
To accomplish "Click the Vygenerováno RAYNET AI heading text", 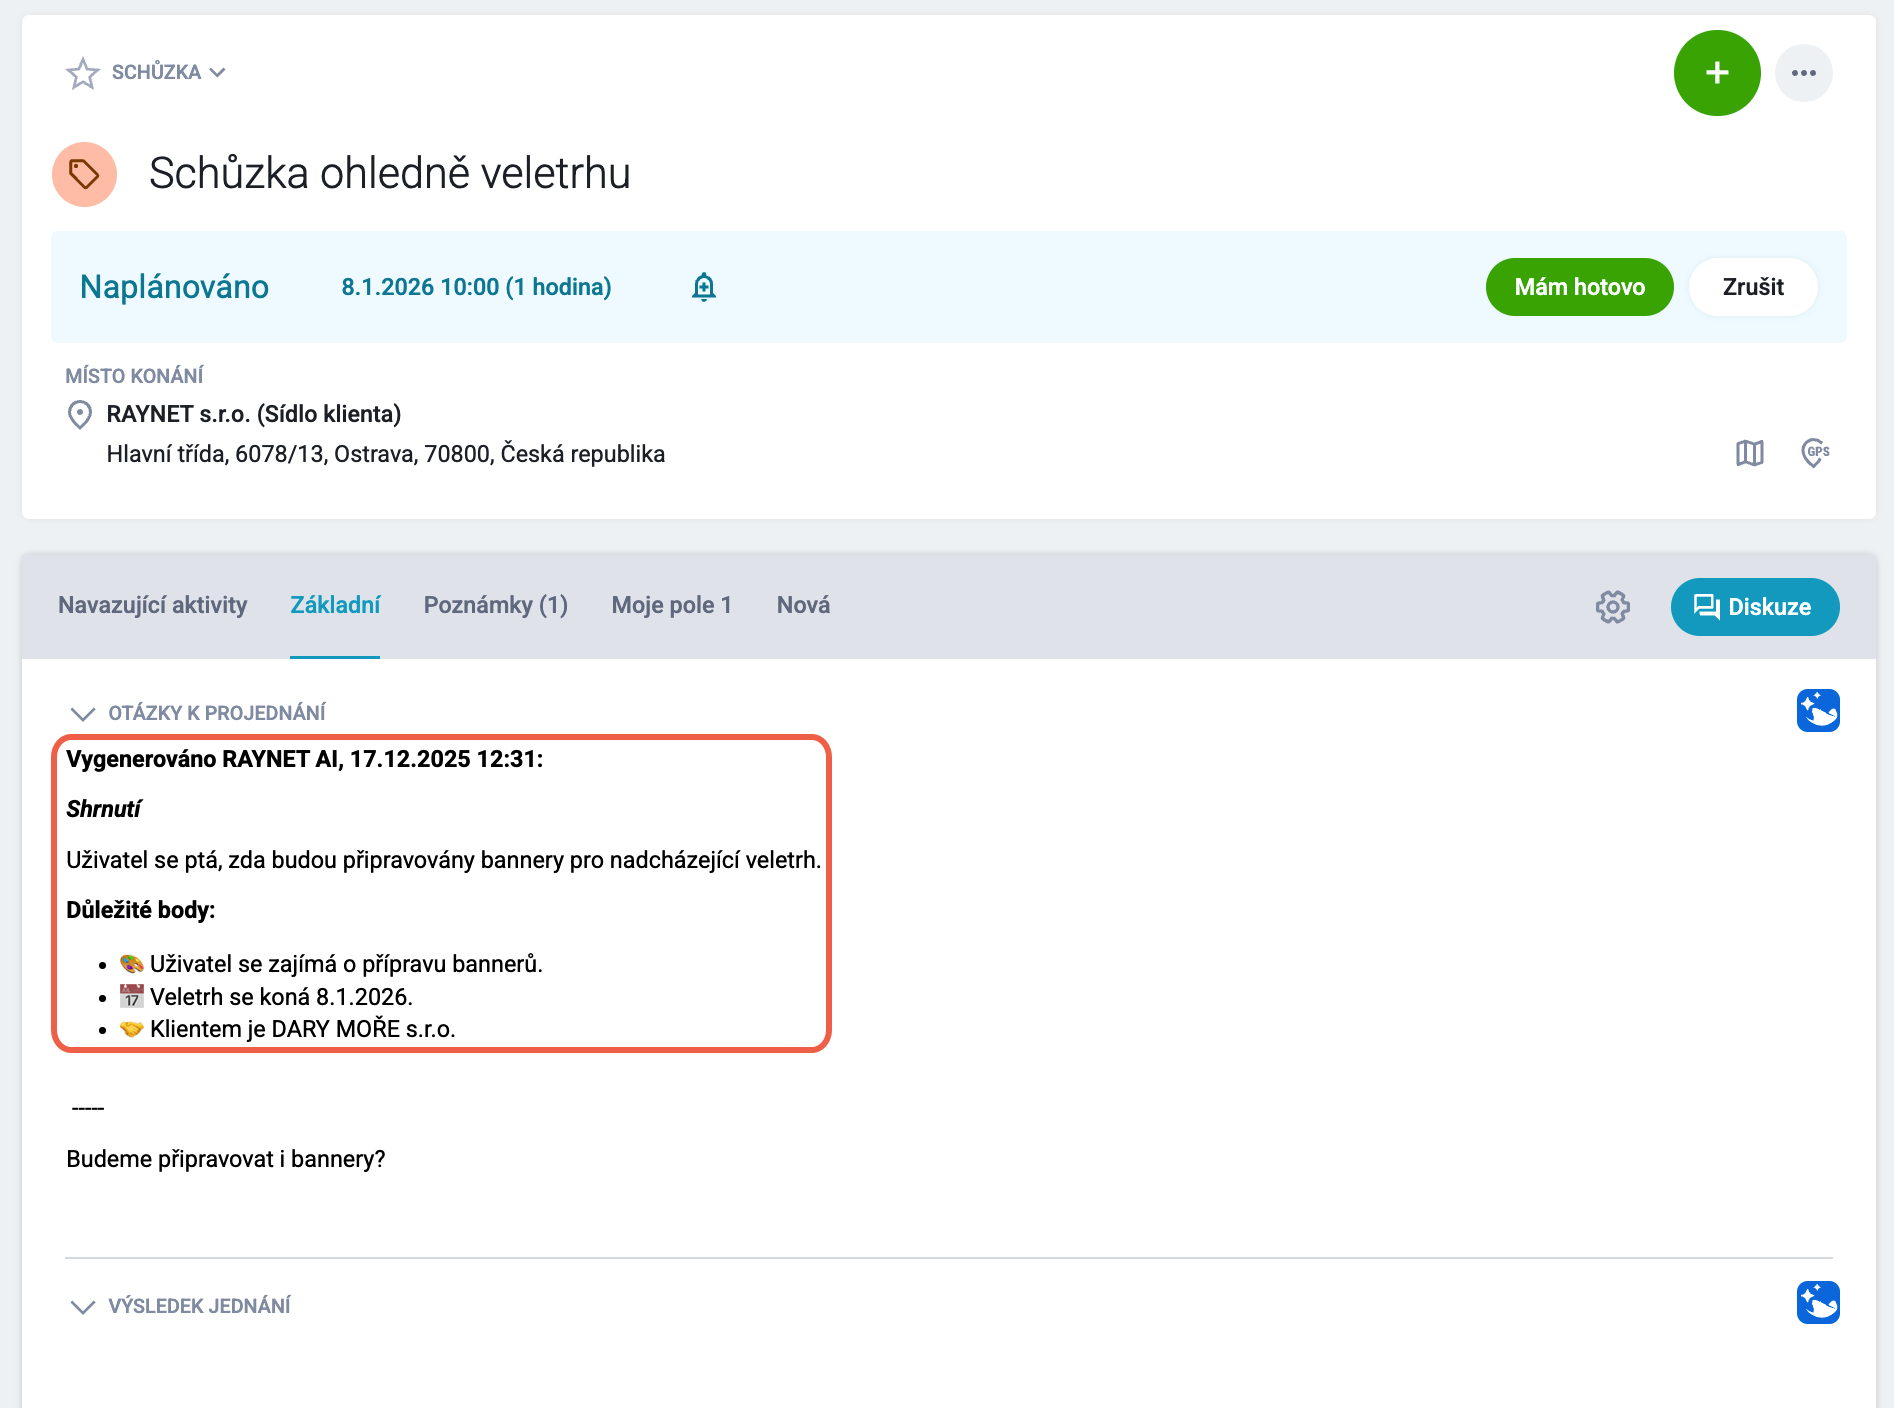I will click(x=305, y=759).
